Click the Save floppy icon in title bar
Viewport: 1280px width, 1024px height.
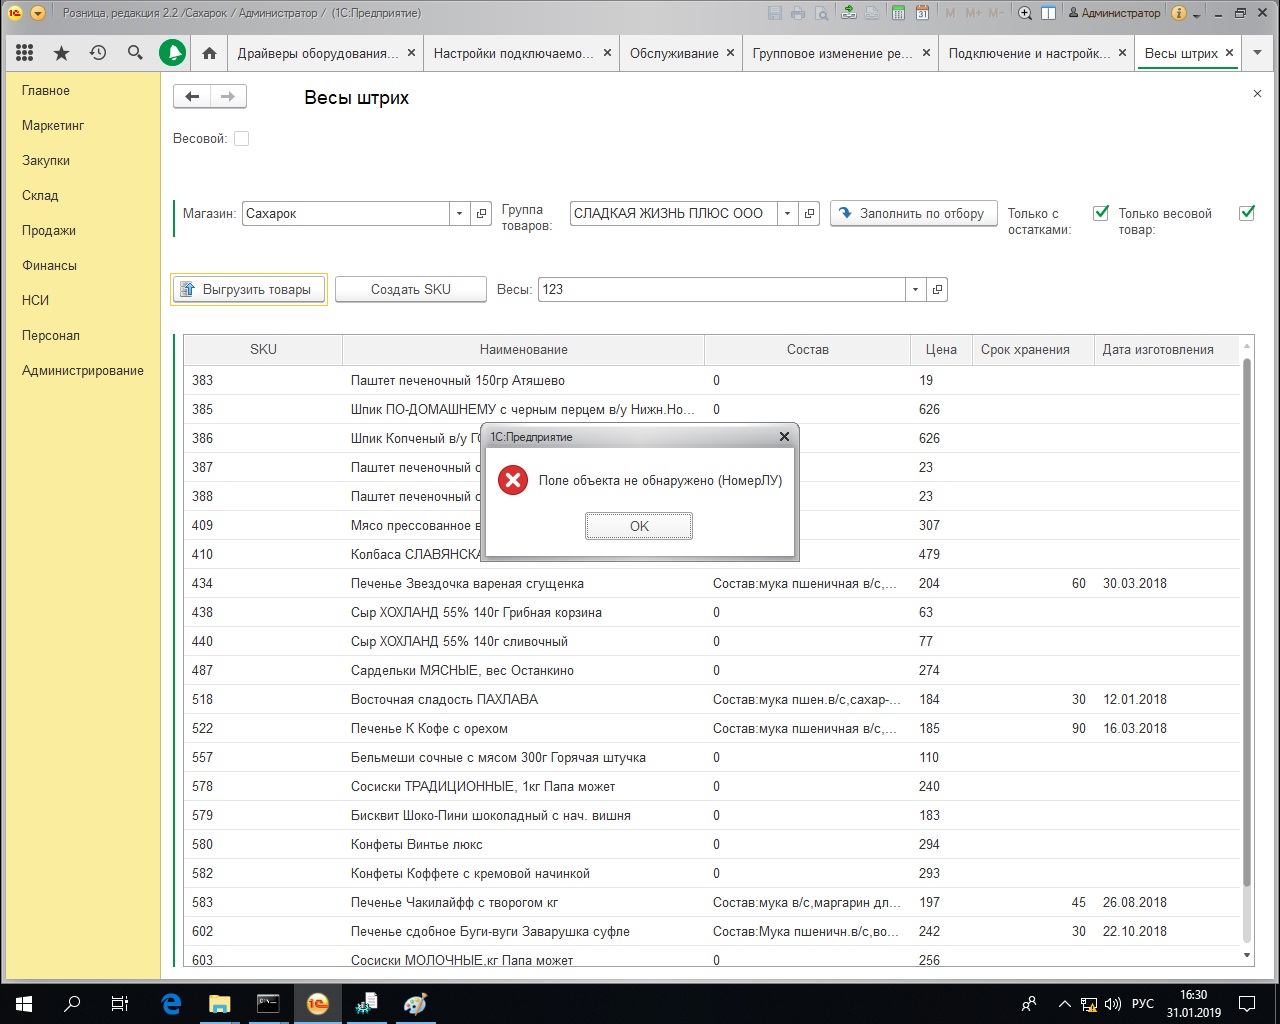click(x=775, y=13)
